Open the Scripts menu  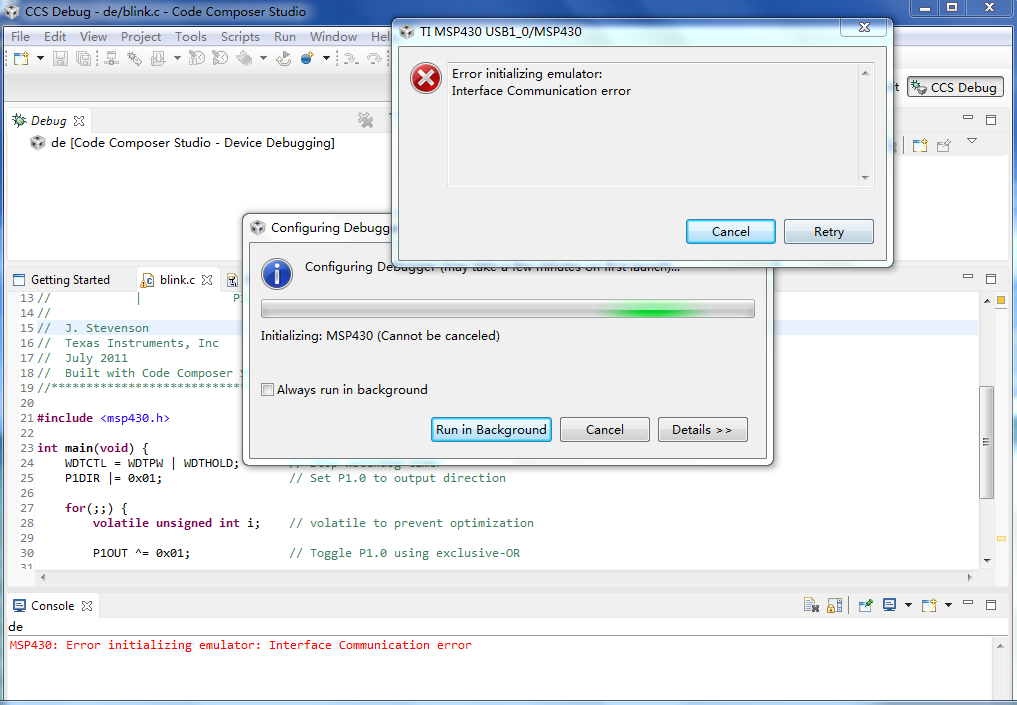click(240, 37)
